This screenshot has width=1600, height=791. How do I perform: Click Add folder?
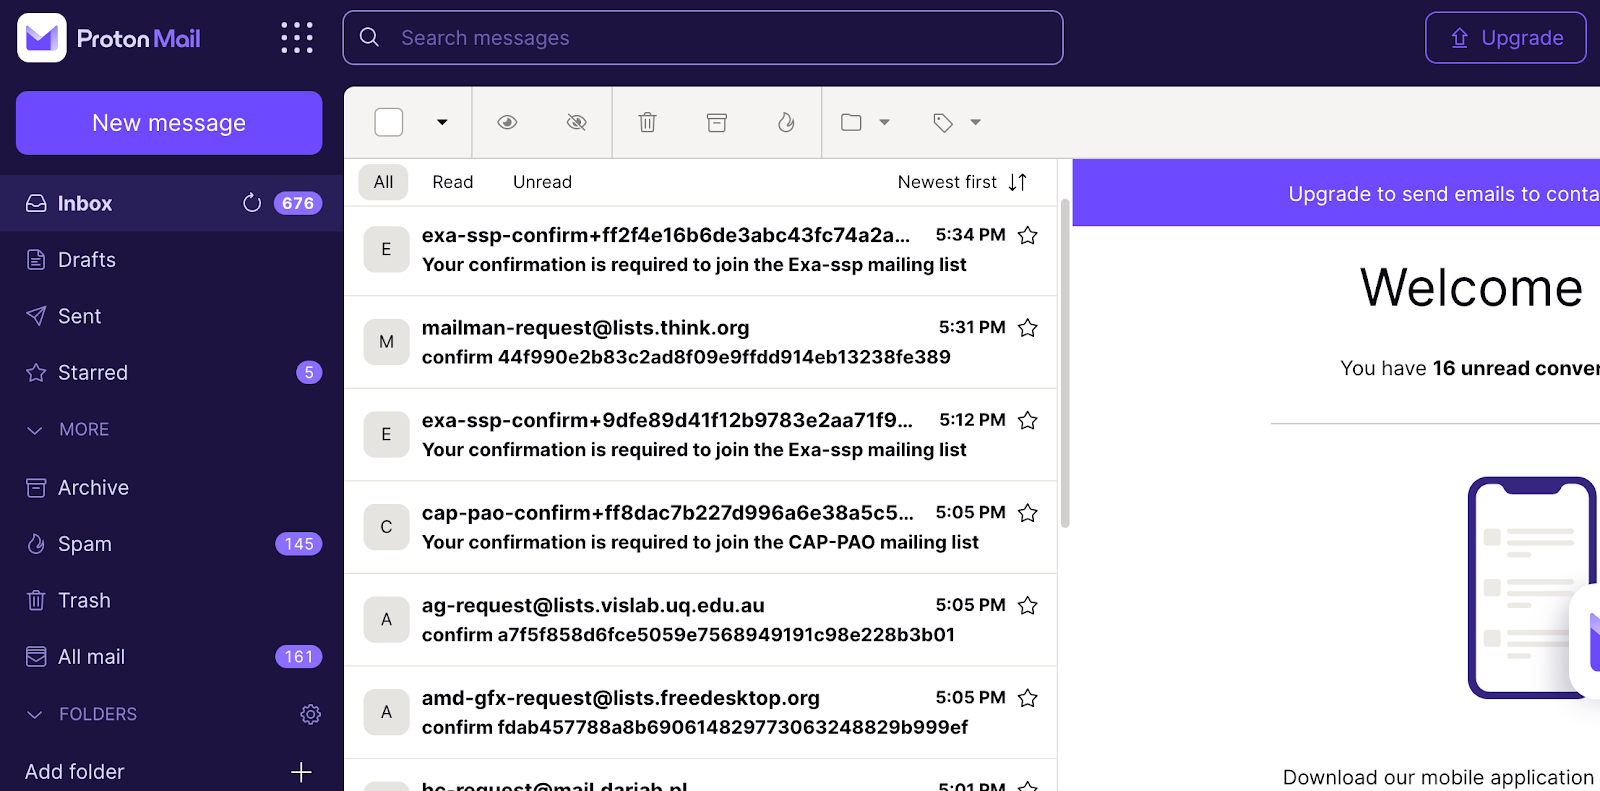[x=75, y=772]
